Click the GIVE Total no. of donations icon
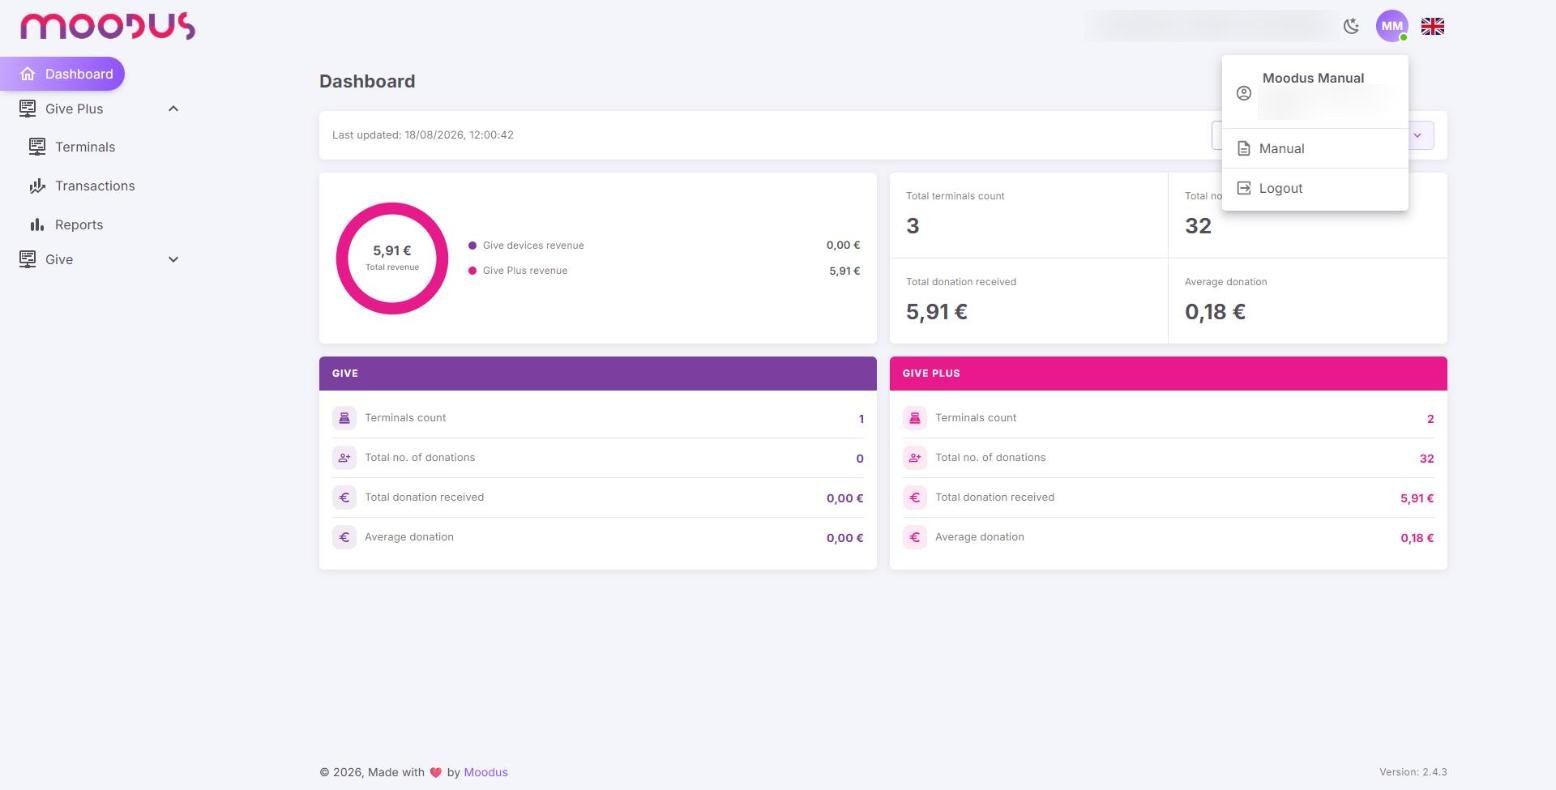Image resolution: width=1556 pixels, height=790 pixels. pos(344,458)
